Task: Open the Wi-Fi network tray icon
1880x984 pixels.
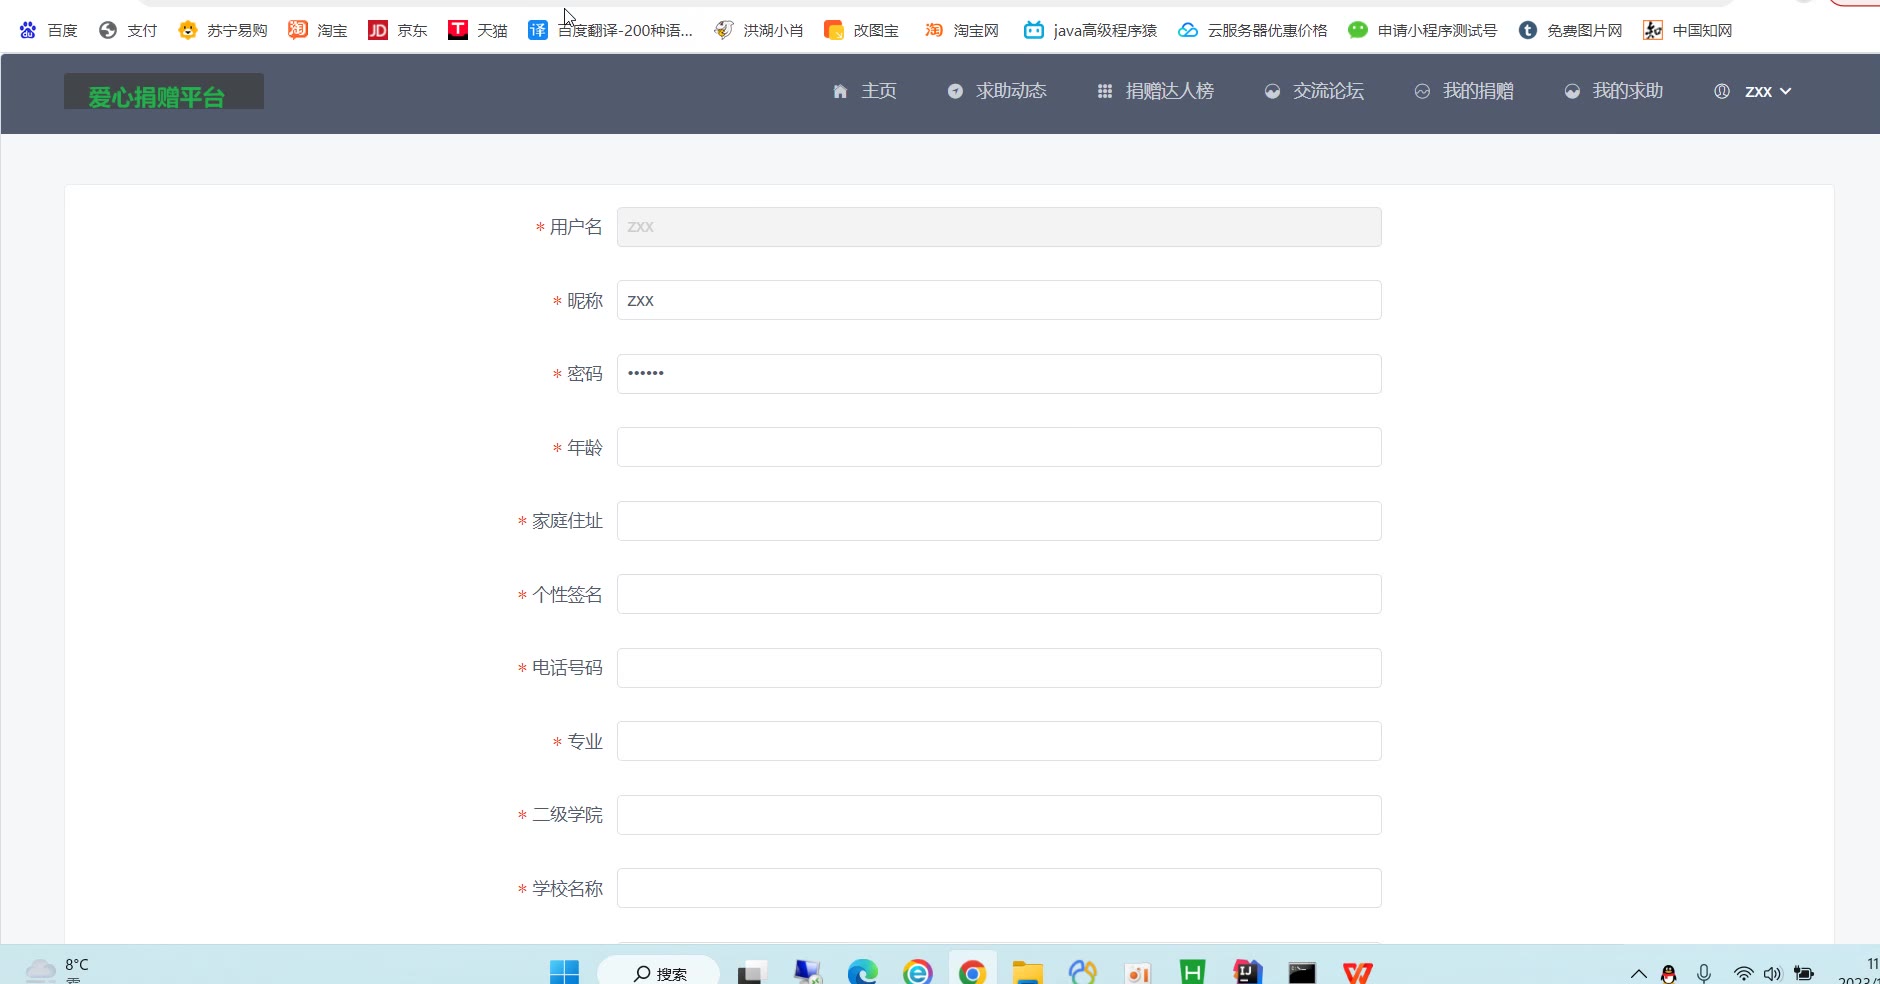Action: (x=1743, y=973)
